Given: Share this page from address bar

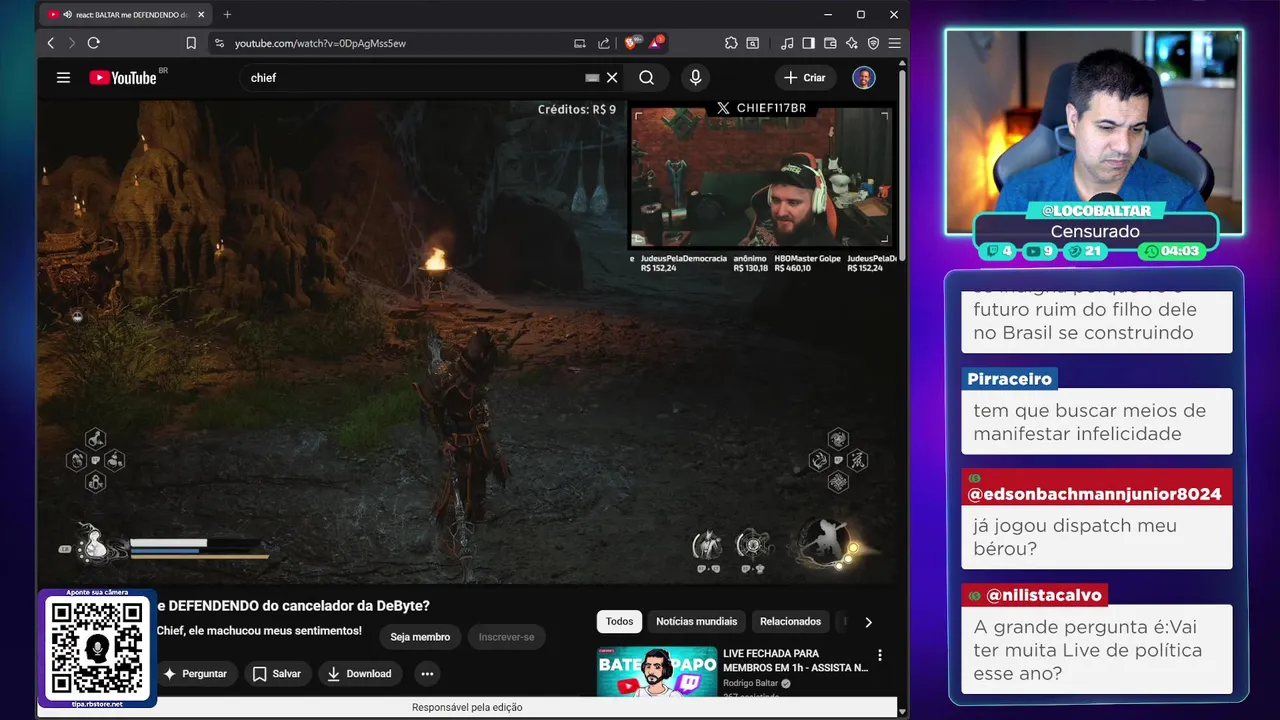Looking at the screenshot, I should tap(604, 43).
